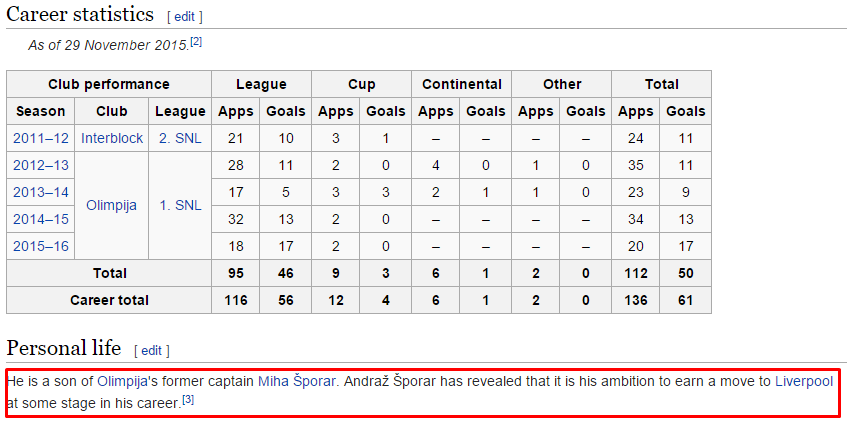Click the Career statistics section heading
Viewport: 852px width, 428px height.
click(80, 15)
